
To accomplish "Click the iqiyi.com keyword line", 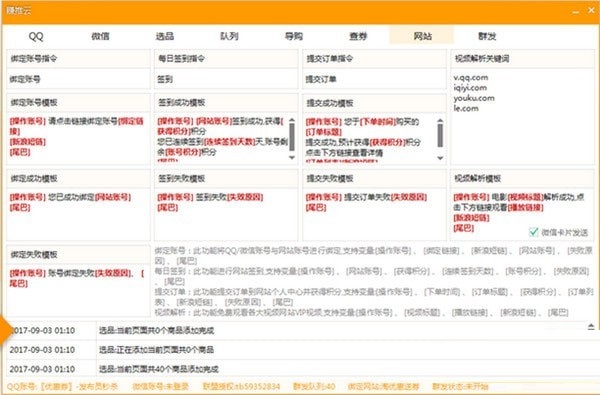I will (470, 88).
